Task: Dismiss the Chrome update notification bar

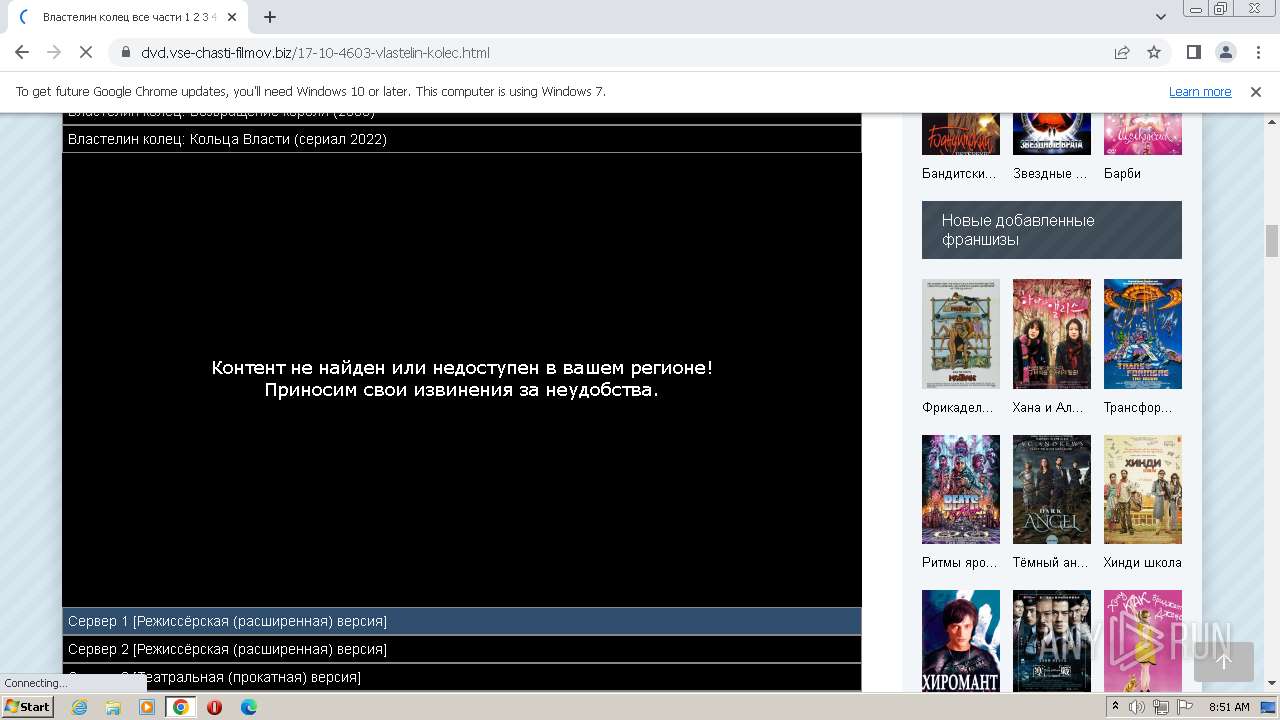Action: [x=1256, y=91]
